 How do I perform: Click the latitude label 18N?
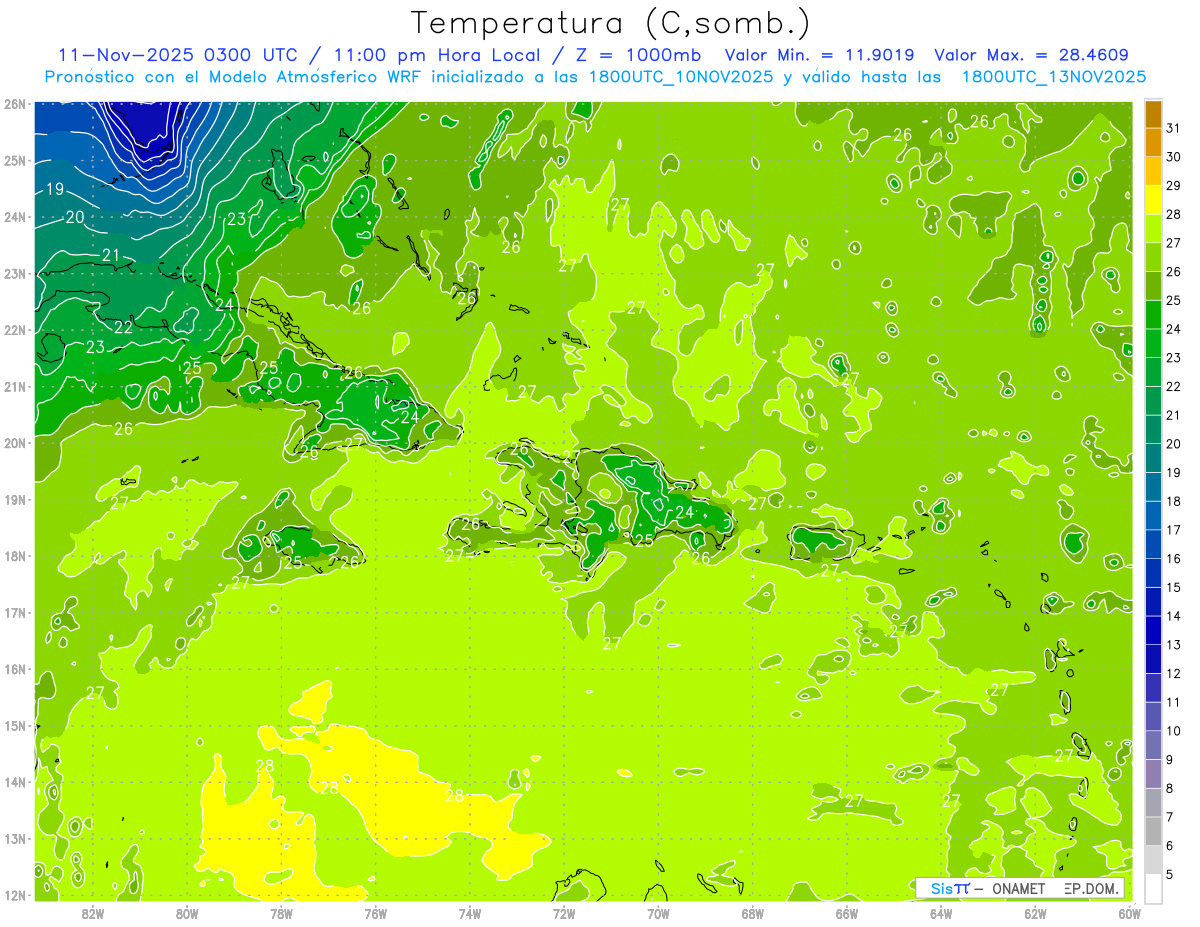[x=15, y=556]
